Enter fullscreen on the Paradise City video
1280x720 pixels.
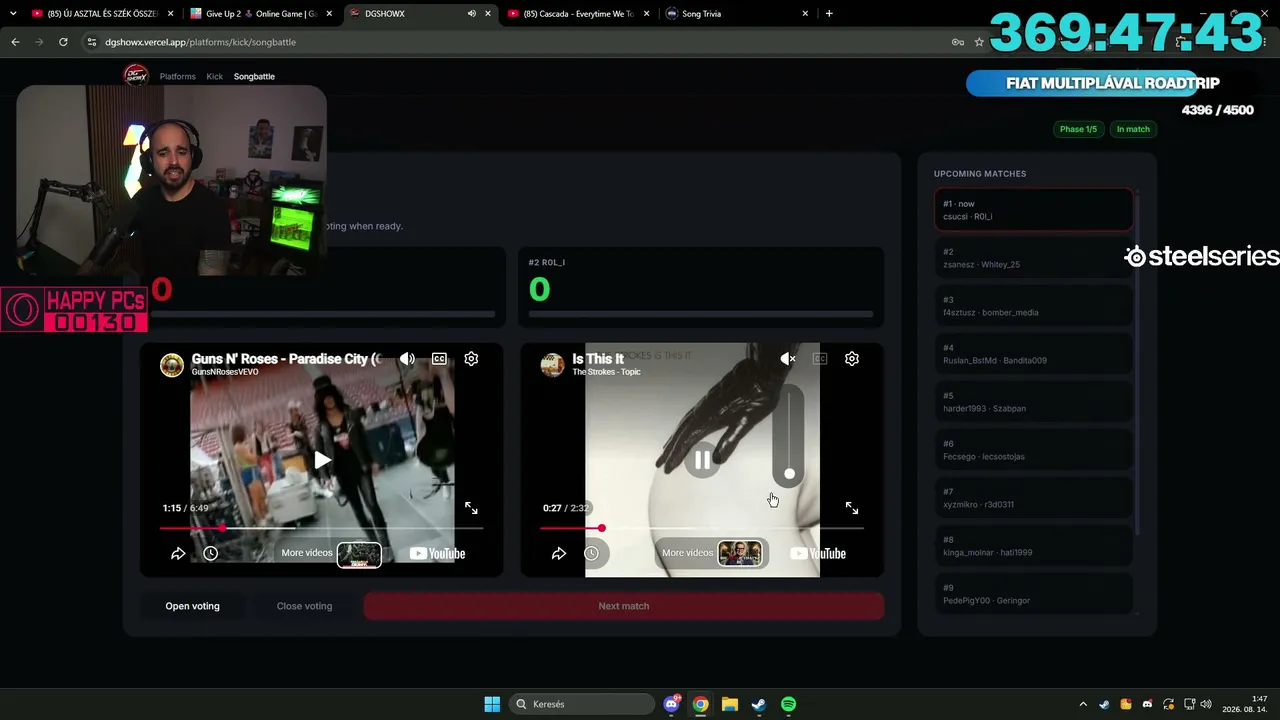pyautogui.click(x=471, y=508)
